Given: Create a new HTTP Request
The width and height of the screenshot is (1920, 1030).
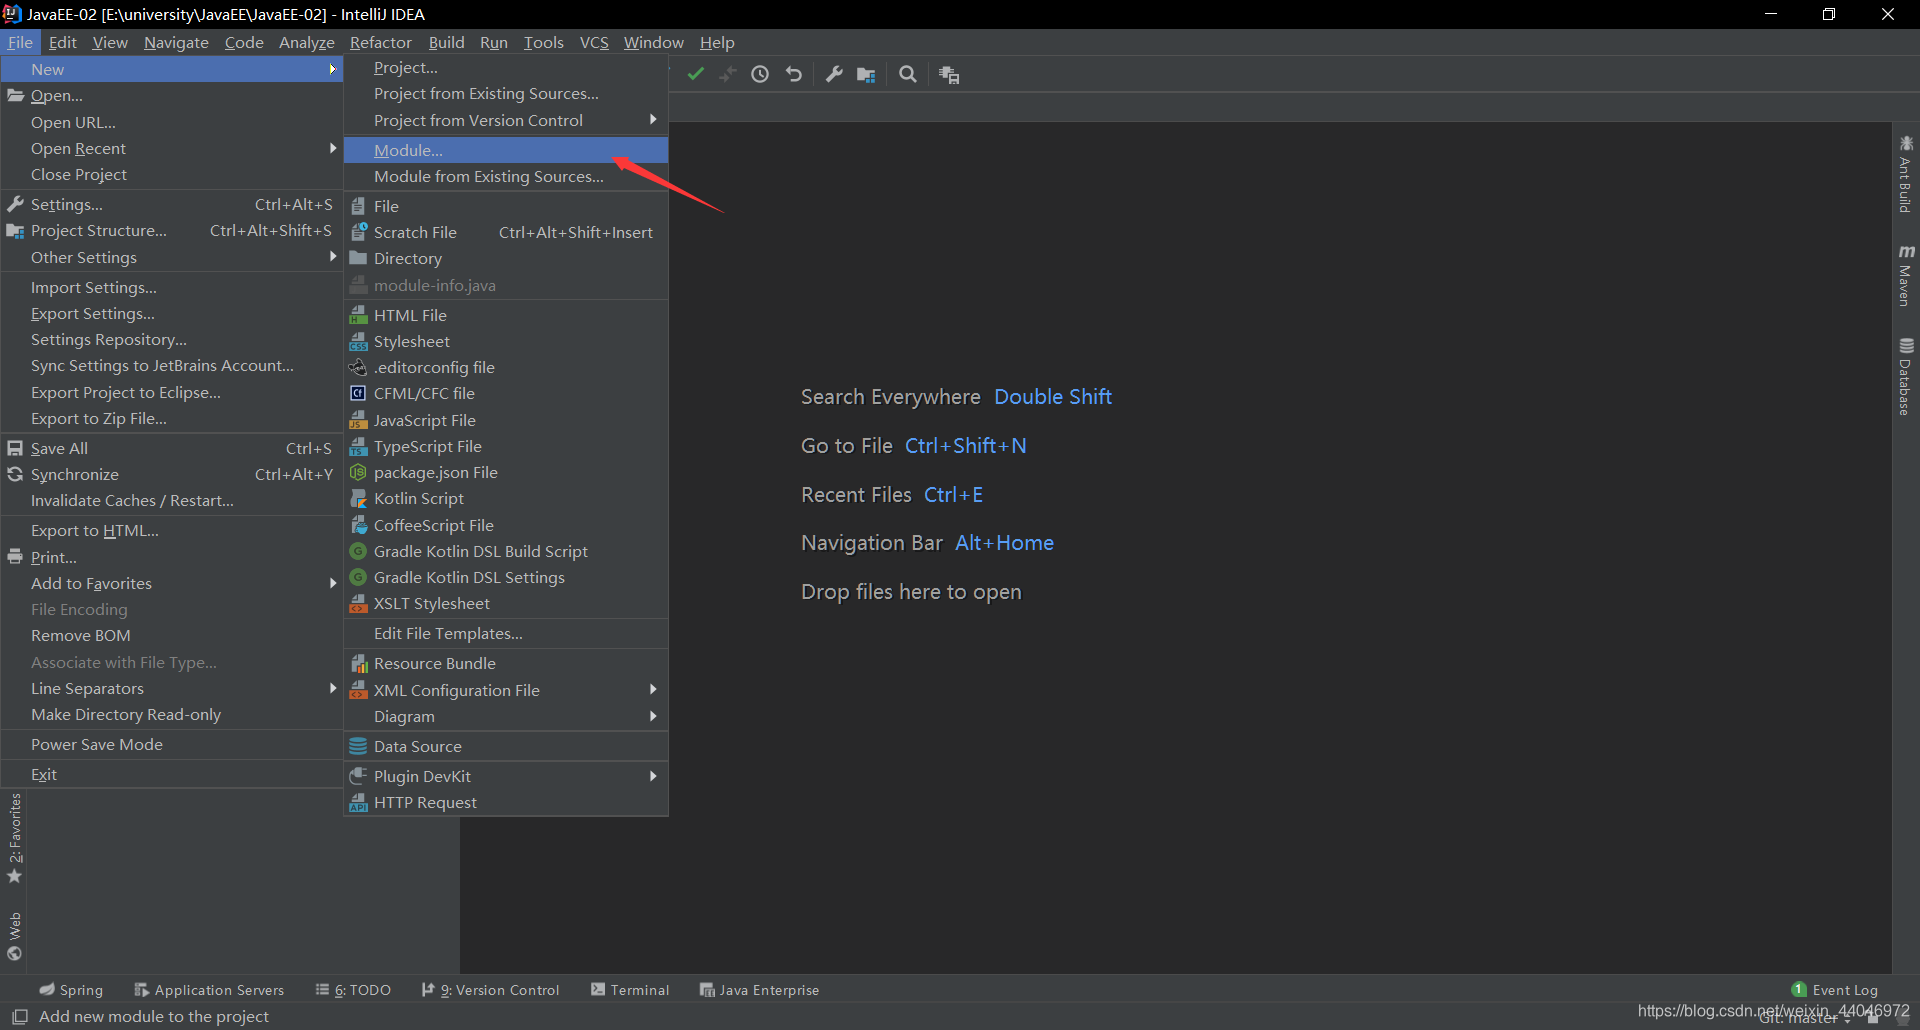Looking at the screenshot, I should click(x=506, y=802).
